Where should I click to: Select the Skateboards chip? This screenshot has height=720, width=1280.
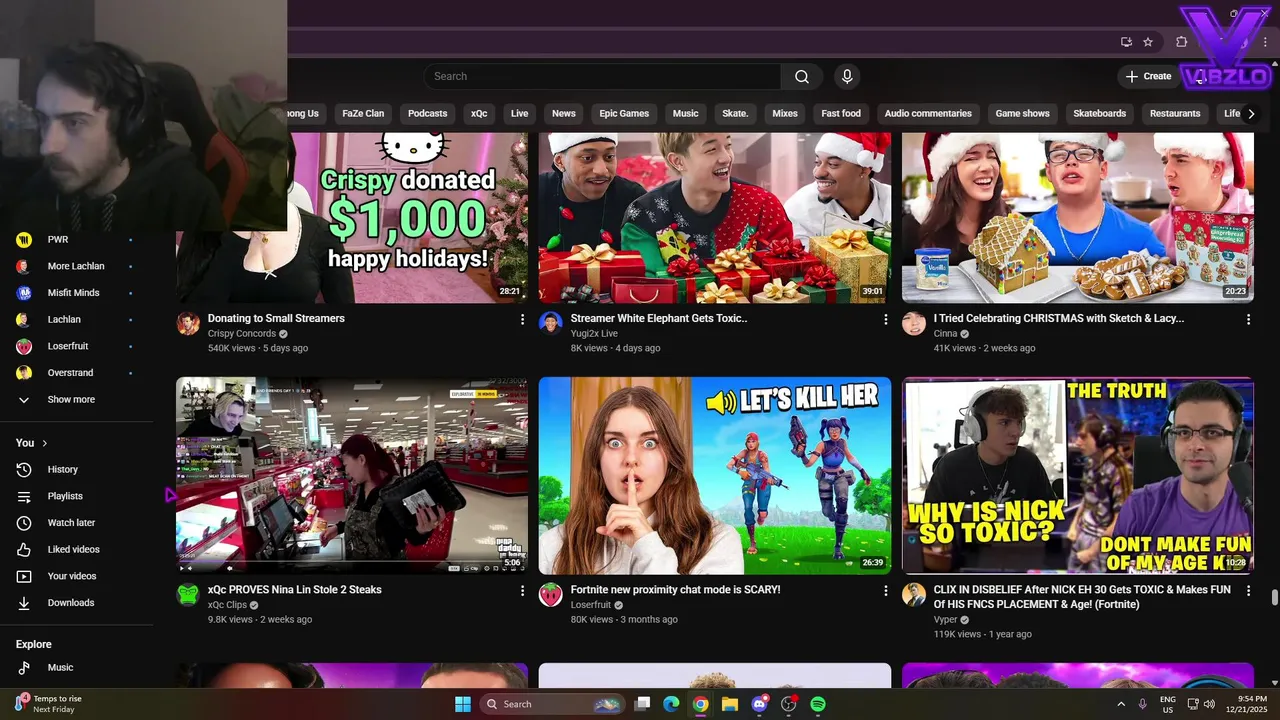(x=1100, y=114)
